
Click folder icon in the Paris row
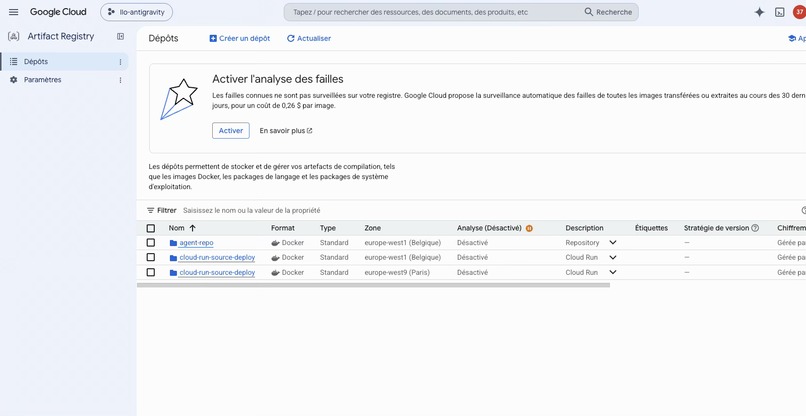(173, 273)
